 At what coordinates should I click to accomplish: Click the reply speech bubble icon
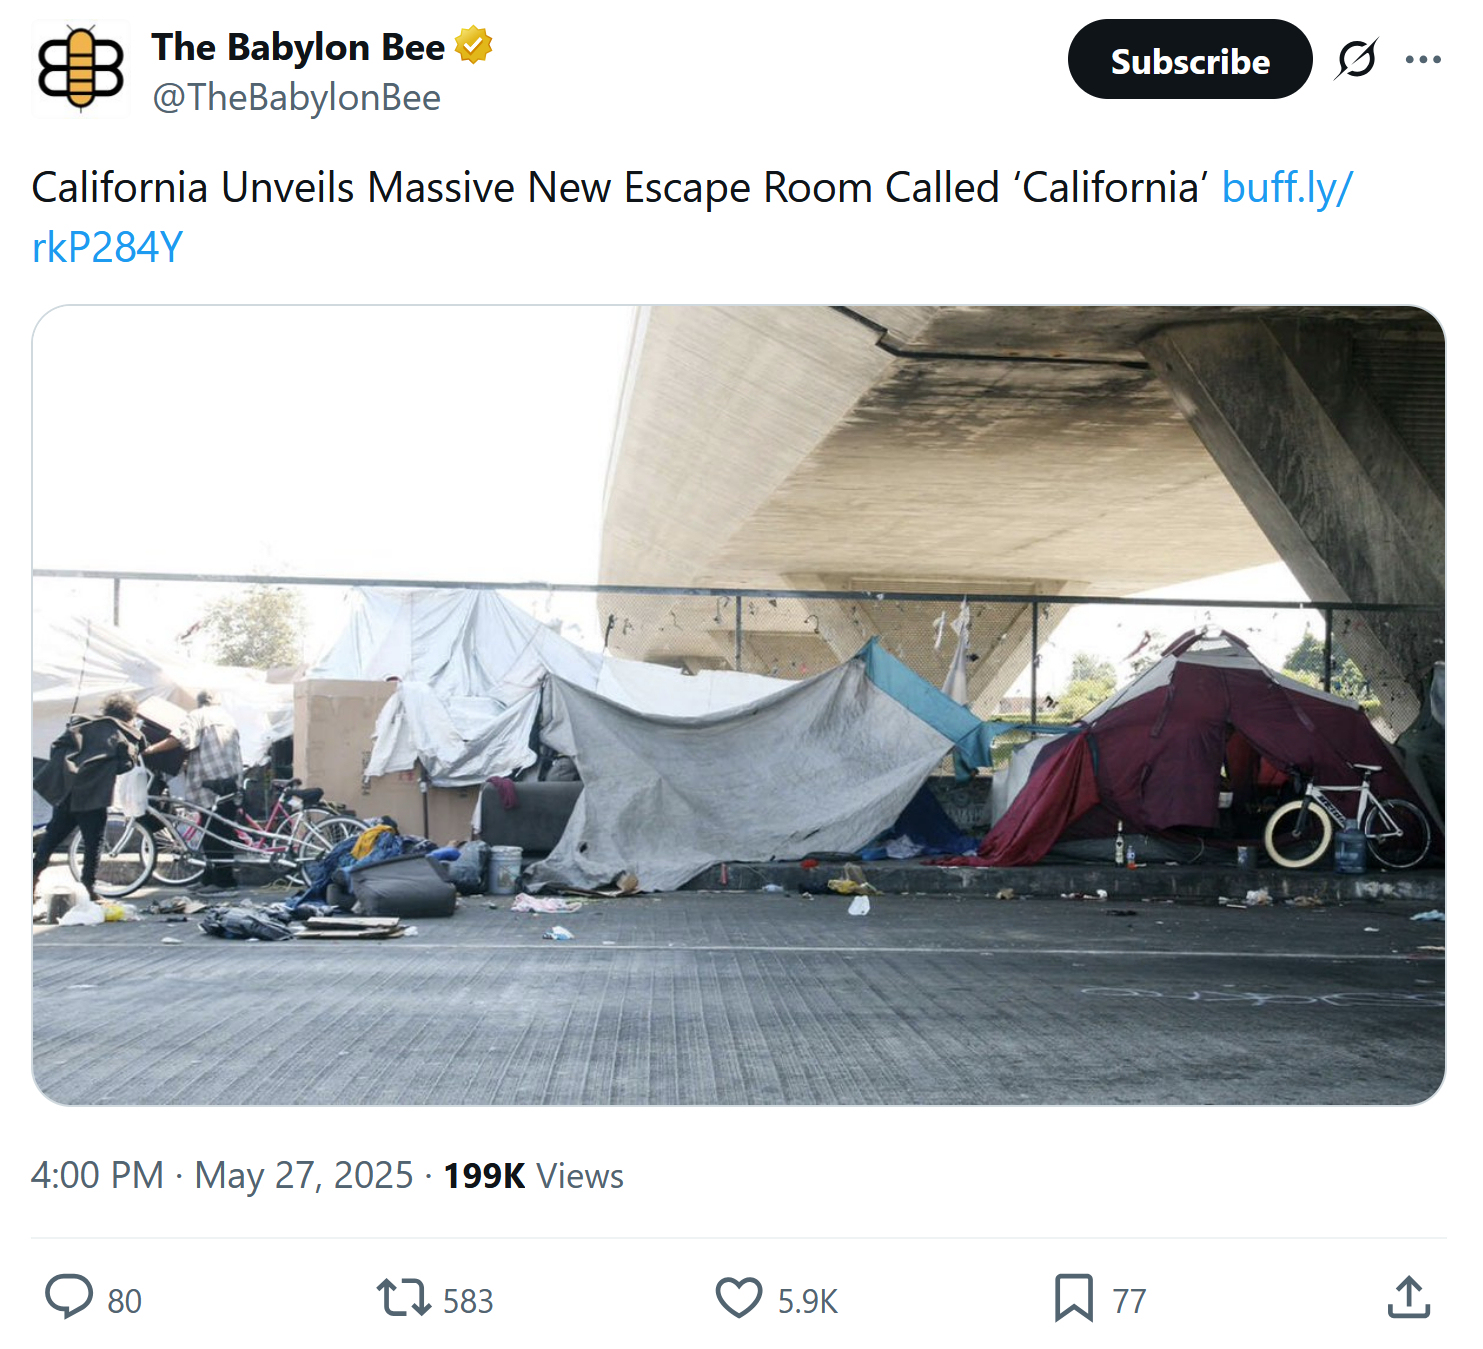(x=69, y=1298)
